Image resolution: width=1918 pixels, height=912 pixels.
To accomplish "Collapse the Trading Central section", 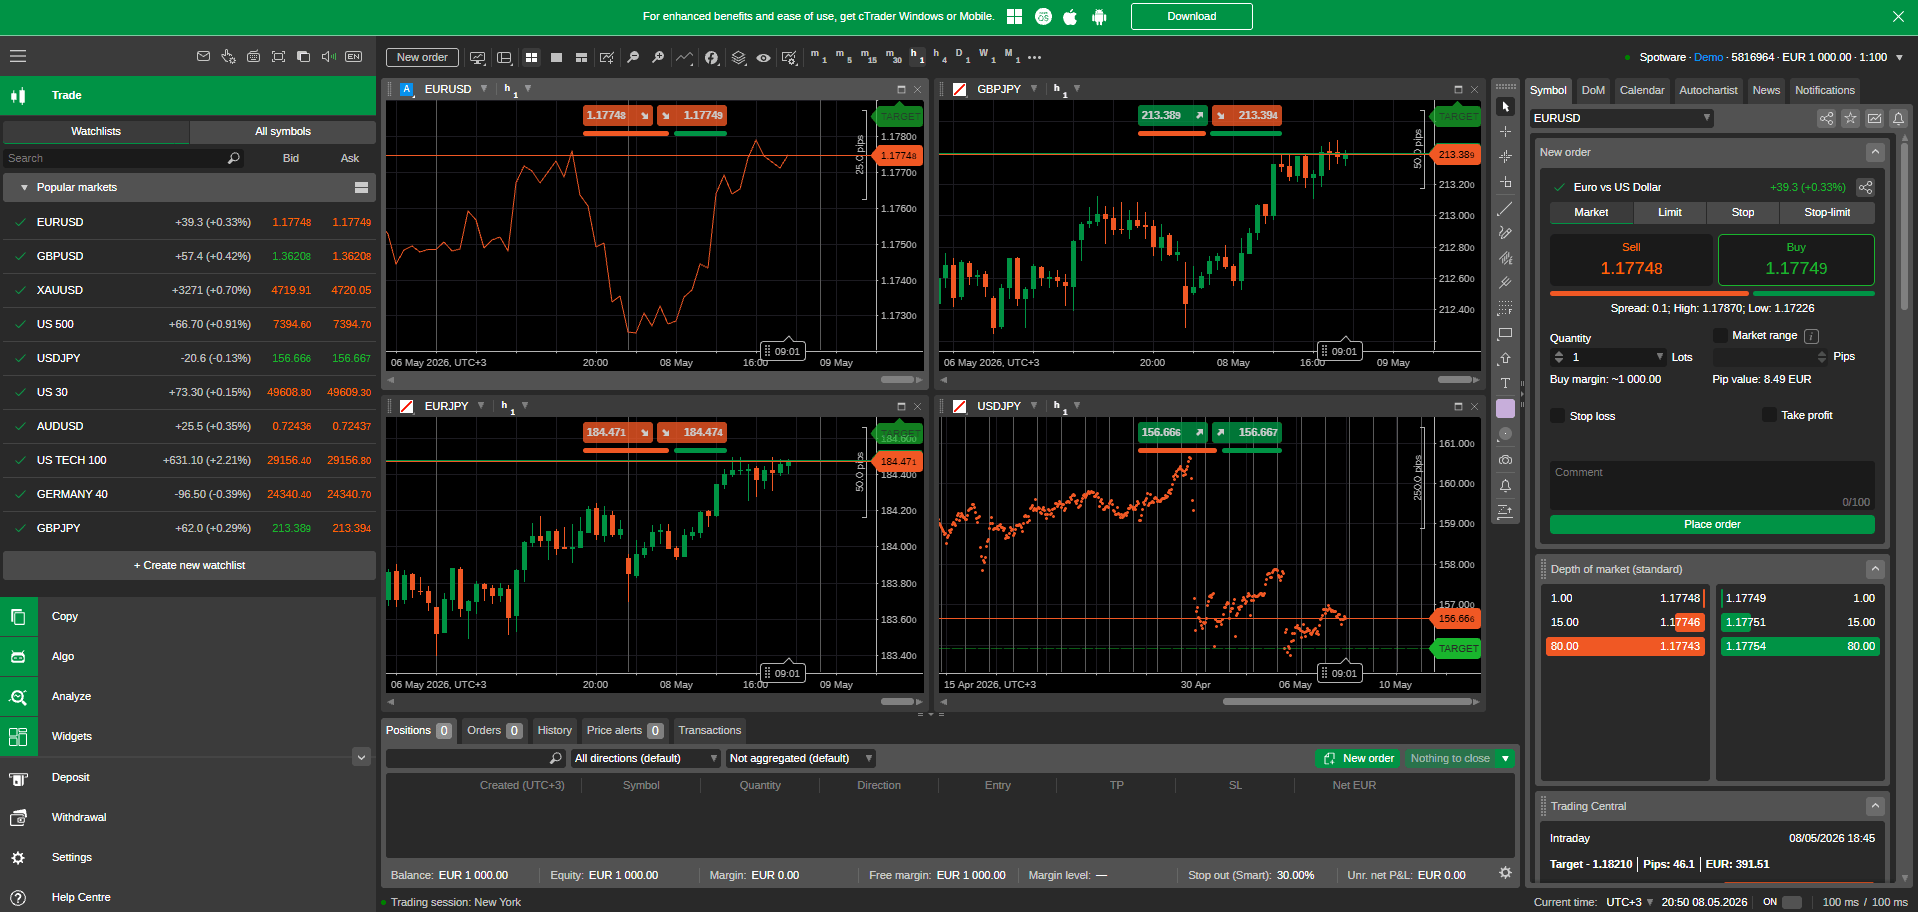I will coord(1875,806).
